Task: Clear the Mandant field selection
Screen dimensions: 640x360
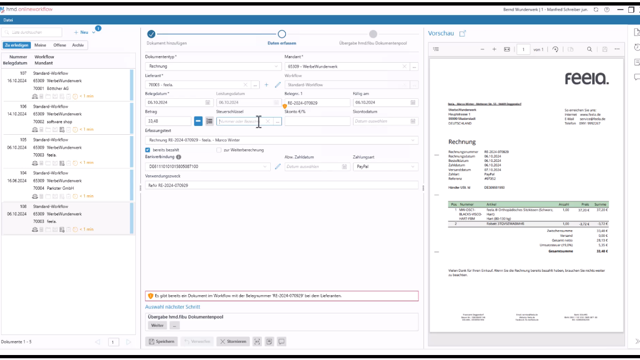Action: coord(404,67)
